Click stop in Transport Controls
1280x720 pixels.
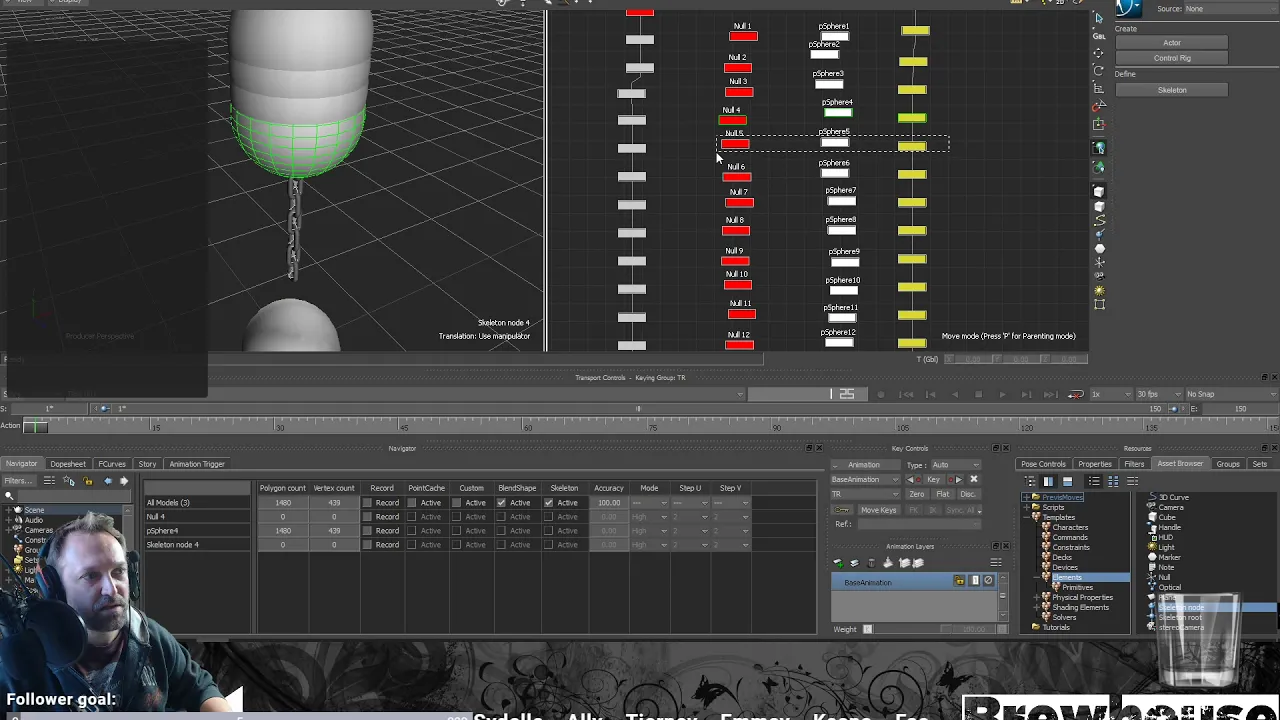click(978, 394)
